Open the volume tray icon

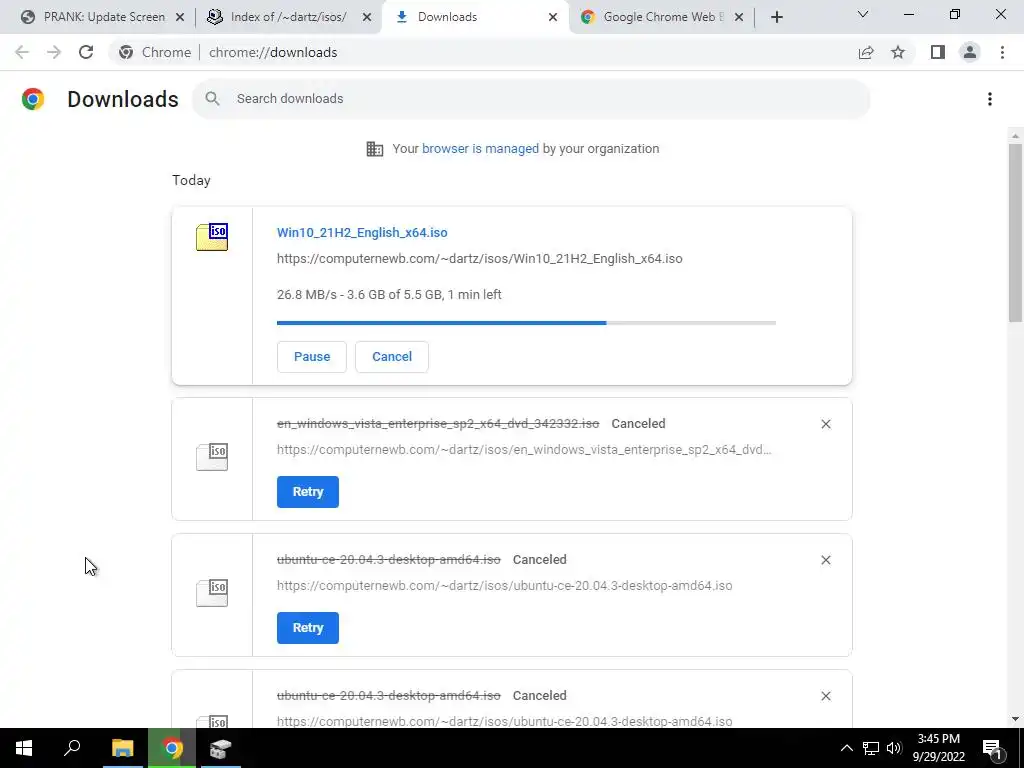click(x=895, y=748)
